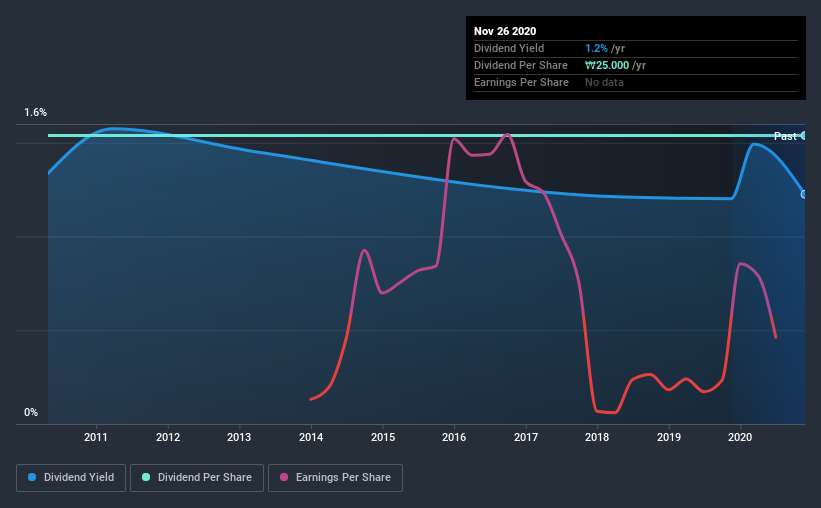
Task: Select the 2016 x-axis year label
Action: point(454,437)
